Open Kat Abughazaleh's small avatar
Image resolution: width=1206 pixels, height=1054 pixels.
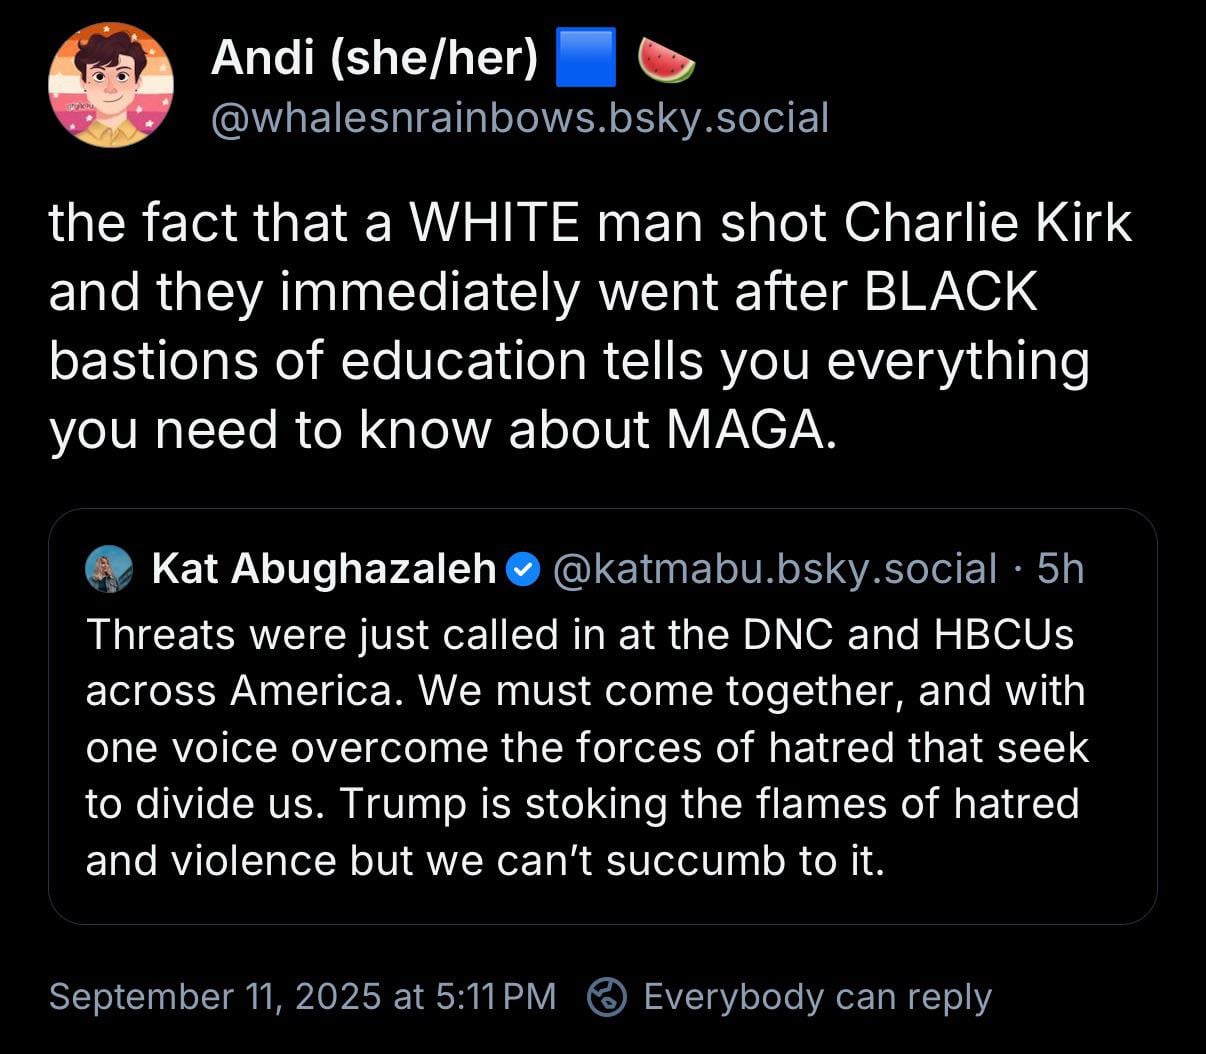pos(110,569)
